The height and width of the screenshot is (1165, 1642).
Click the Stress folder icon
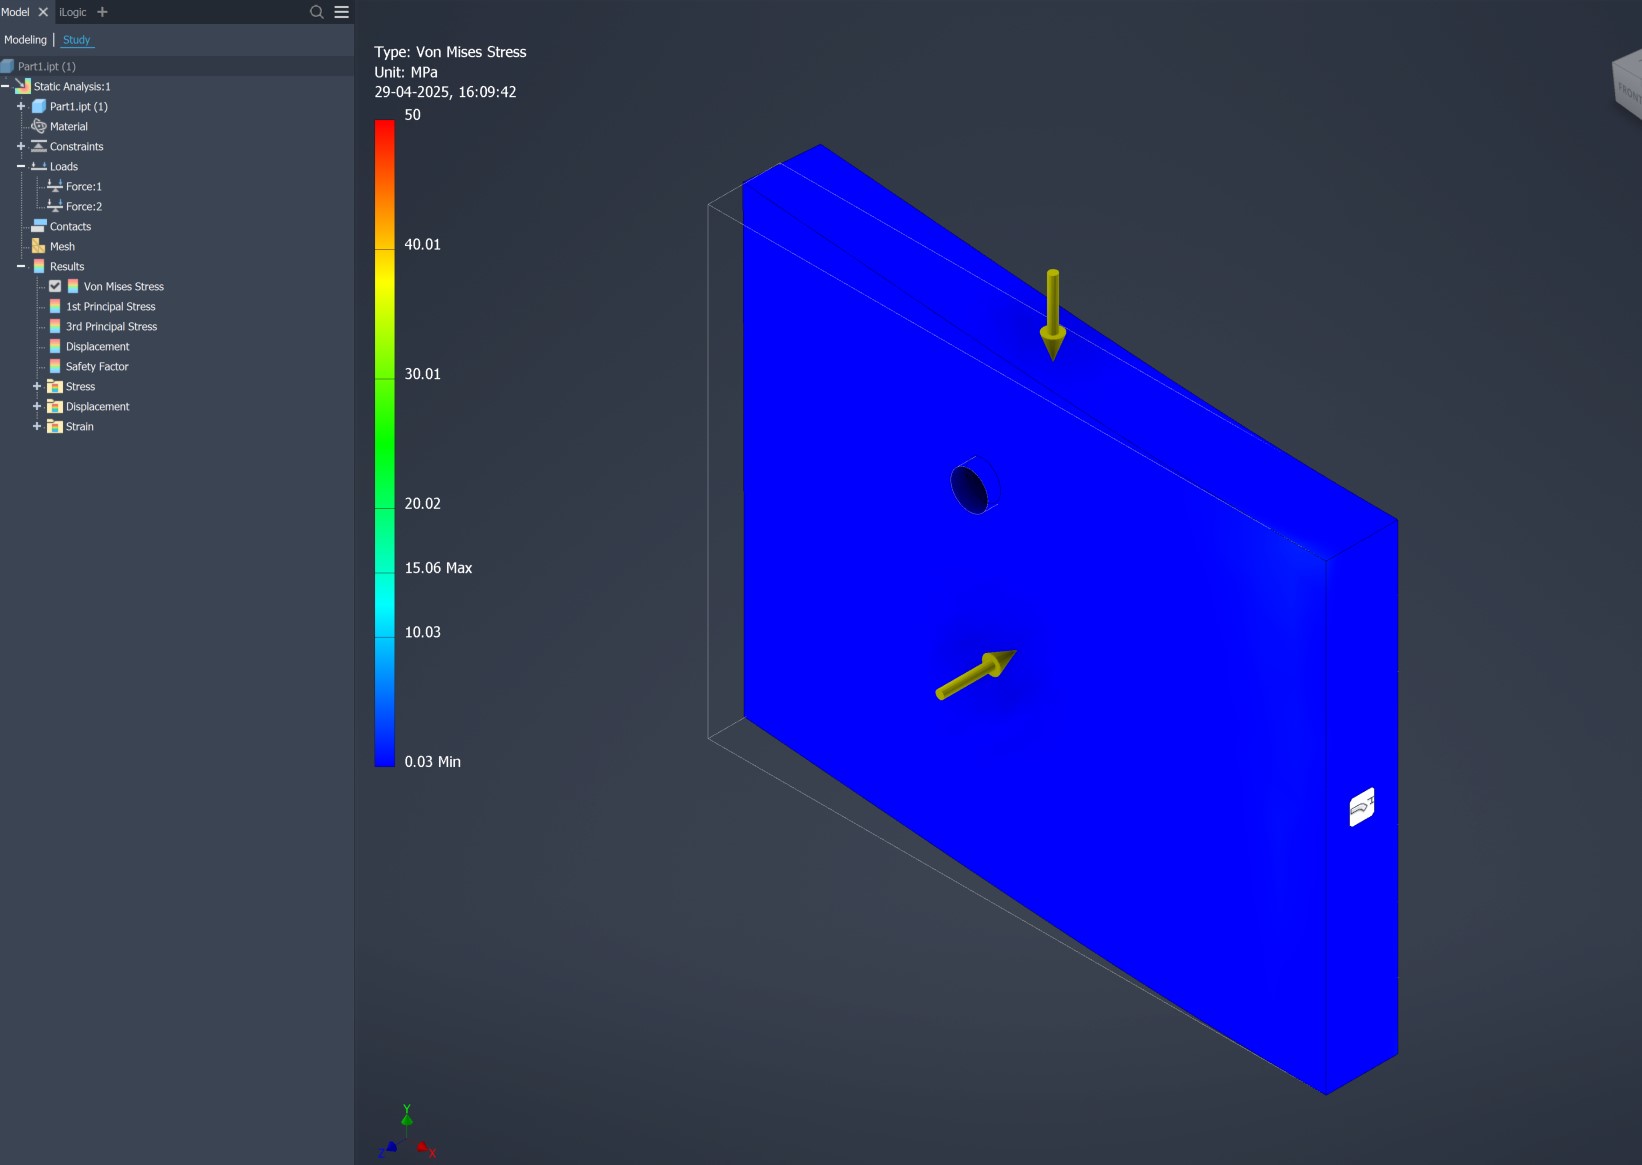55,386
